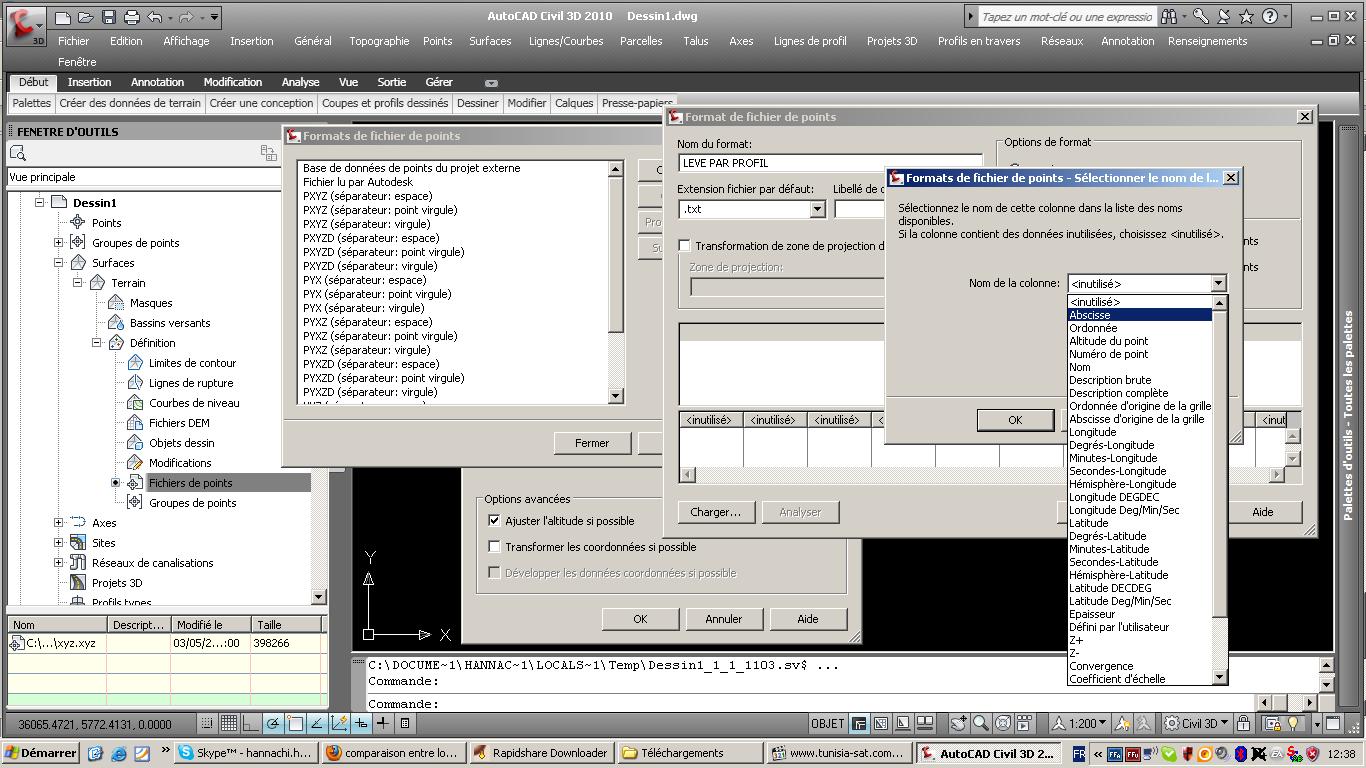Open the AutoCAD Civil 3D application menu

coord(24,24)
